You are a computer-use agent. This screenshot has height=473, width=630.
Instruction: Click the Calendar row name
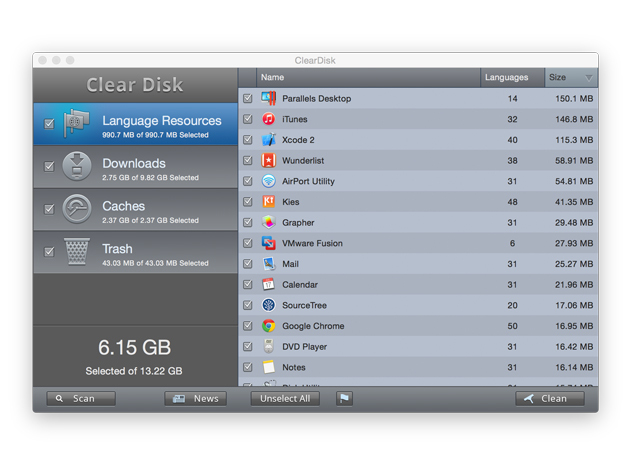[x=300, y=285]
